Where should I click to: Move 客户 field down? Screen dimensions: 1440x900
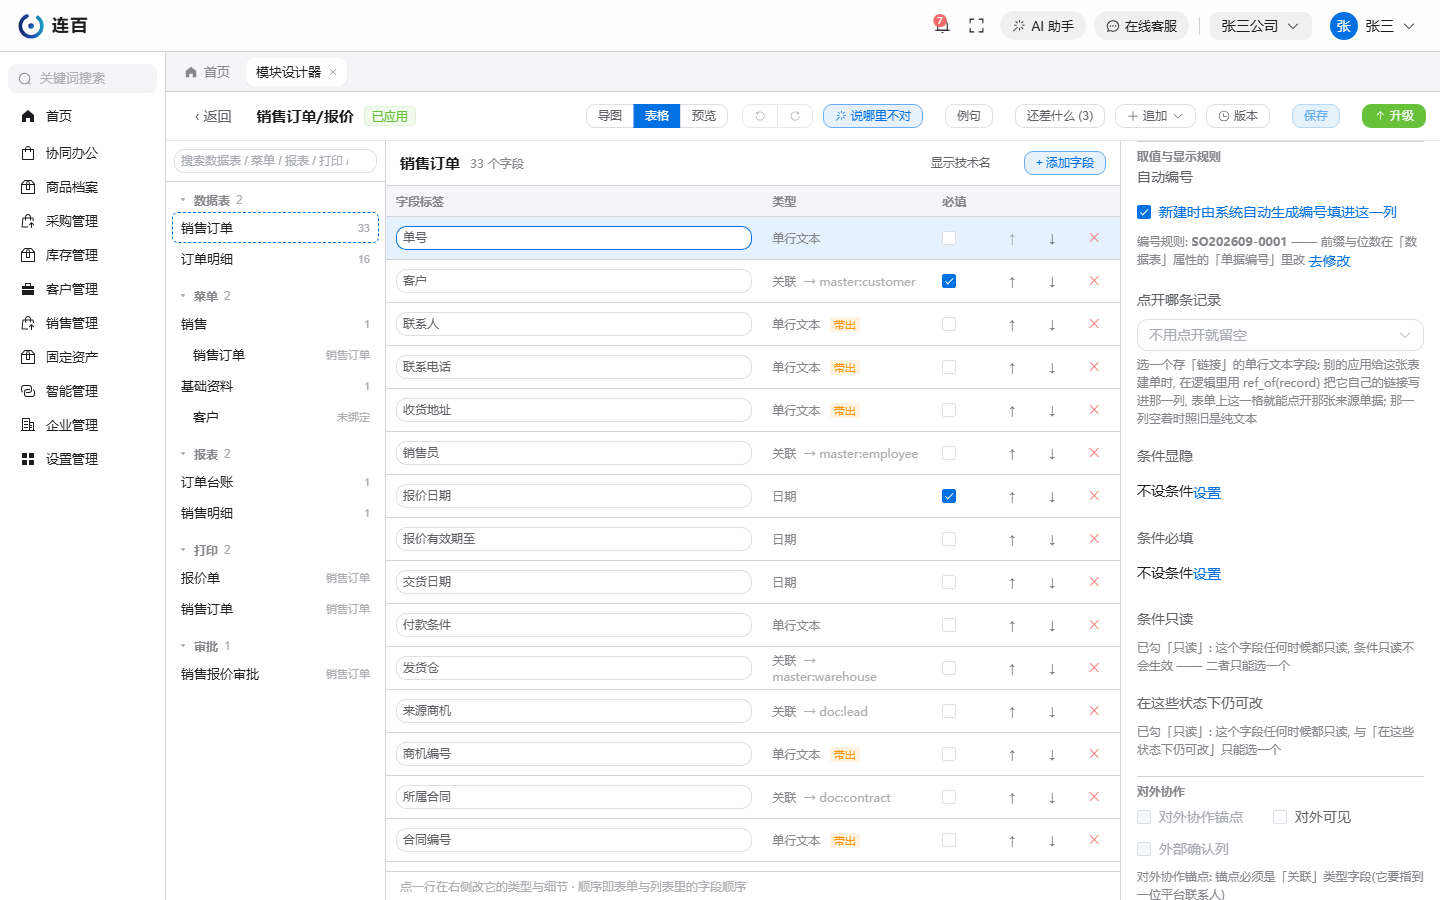point(1052,281)
